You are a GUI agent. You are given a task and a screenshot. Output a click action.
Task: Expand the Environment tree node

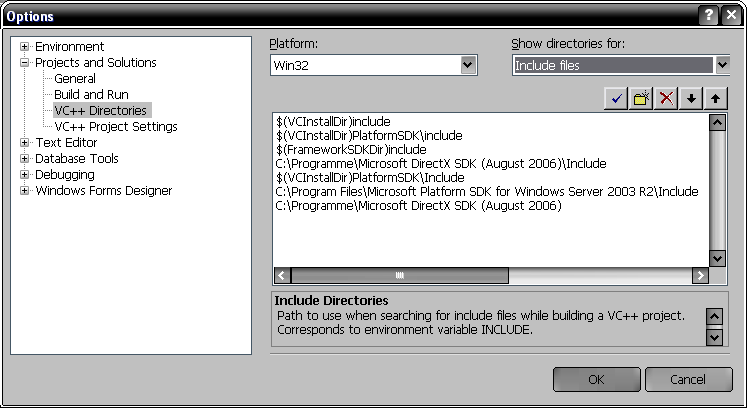click(25, 47)
